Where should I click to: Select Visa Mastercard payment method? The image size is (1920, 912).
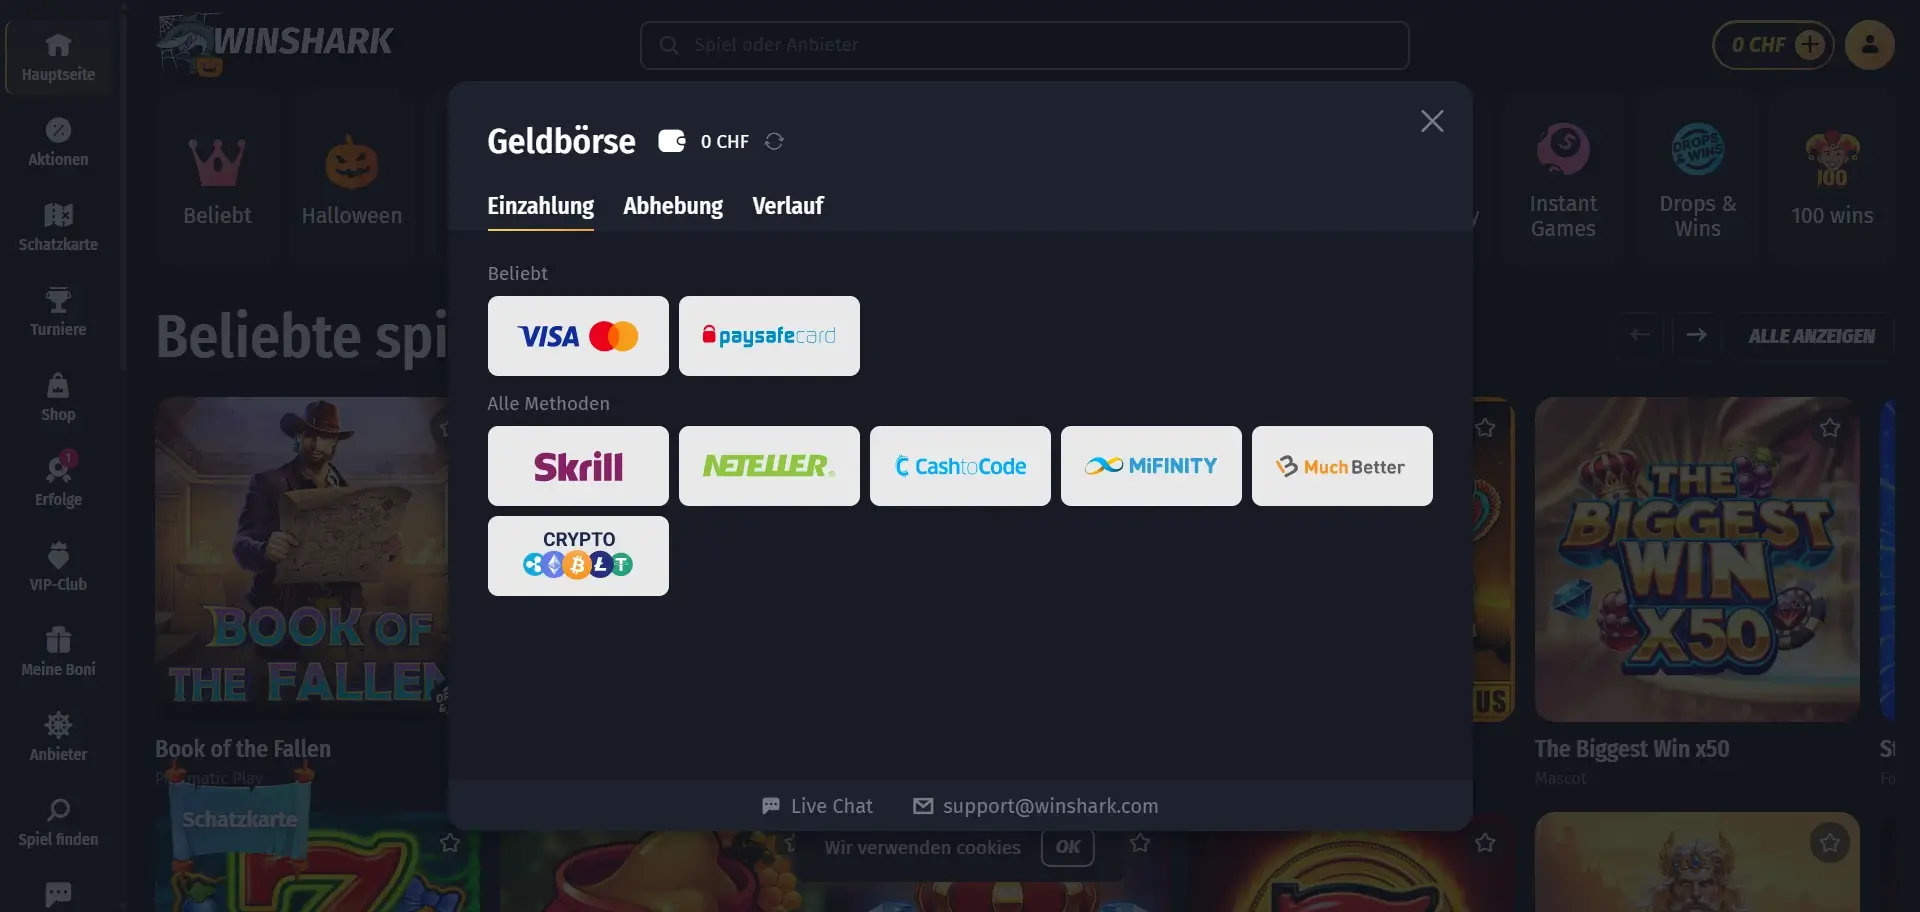point(578,336)
